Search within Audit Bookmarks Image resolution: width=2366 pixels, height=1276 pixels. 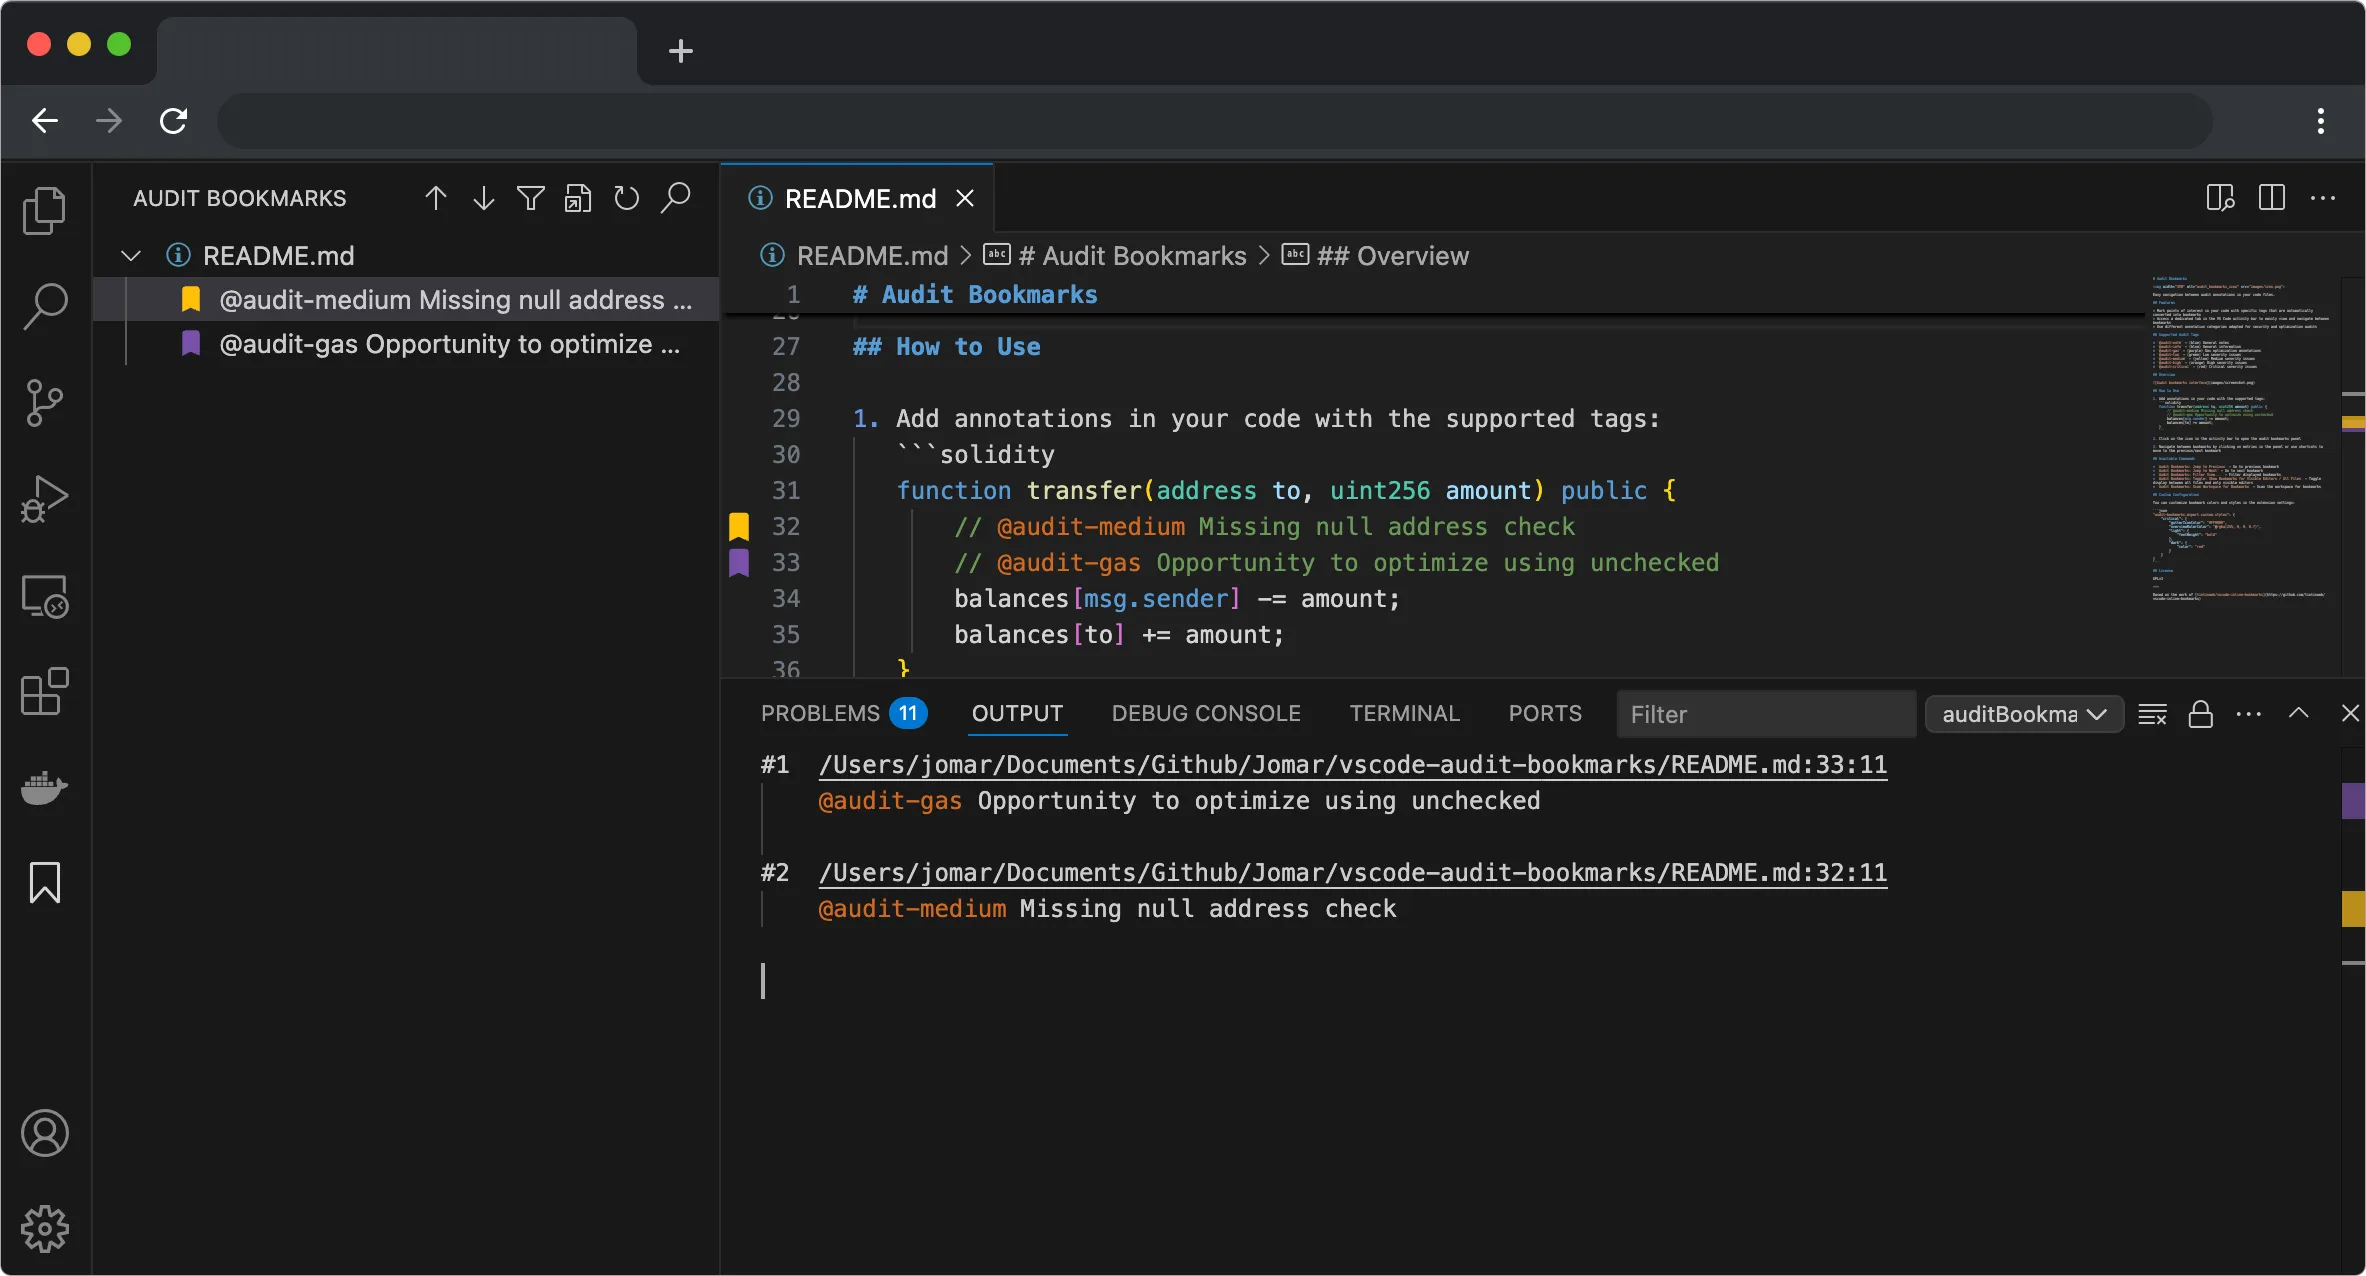tap(675, 197)
